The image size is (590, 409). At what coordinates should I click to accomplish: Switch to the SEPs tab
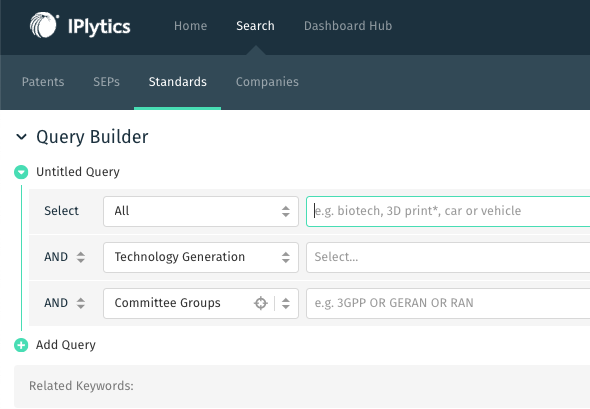pos(106,82)
